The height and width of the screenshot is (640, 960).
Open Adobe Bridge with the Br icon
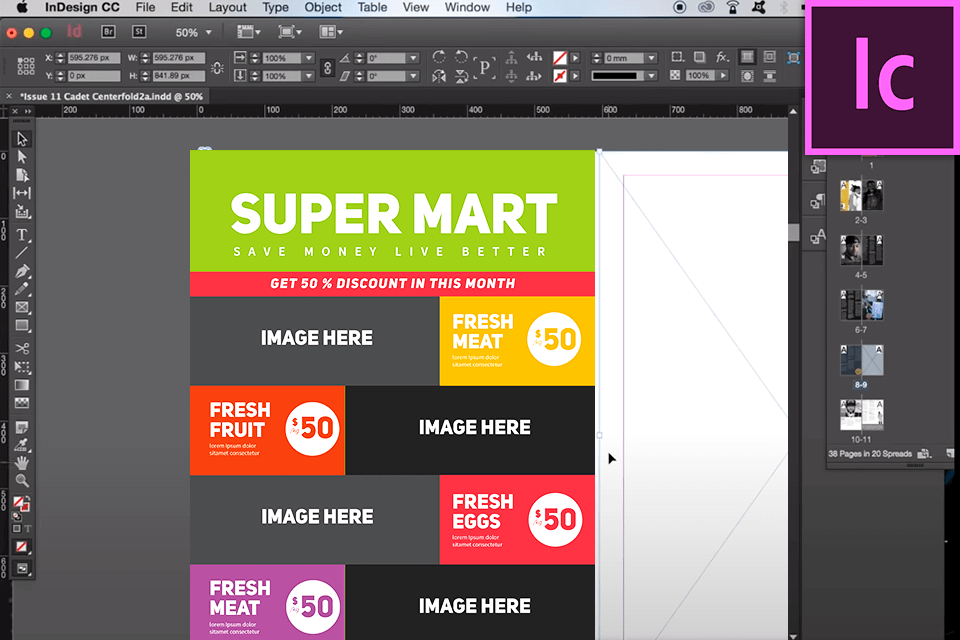pyautogui.click(x=107, y=31)
